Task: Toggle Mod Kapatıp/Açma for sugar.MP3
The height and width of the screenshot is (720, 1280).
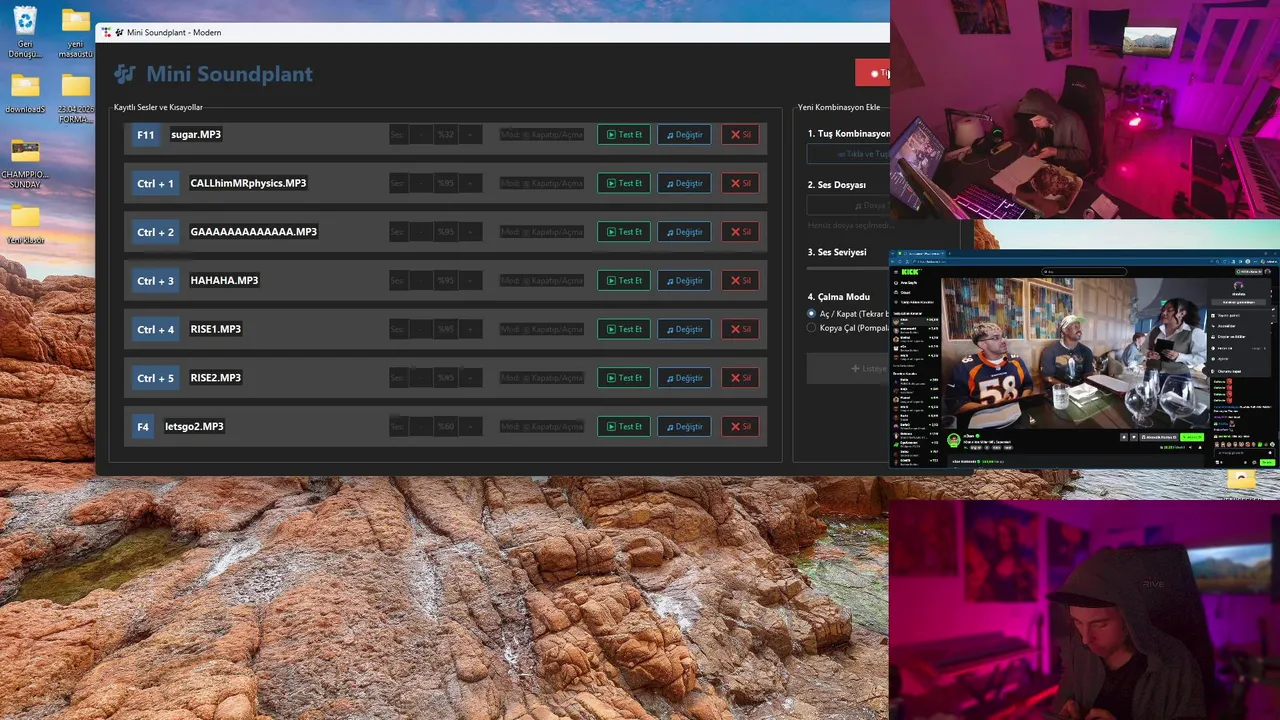Action: tap(542, 134)
